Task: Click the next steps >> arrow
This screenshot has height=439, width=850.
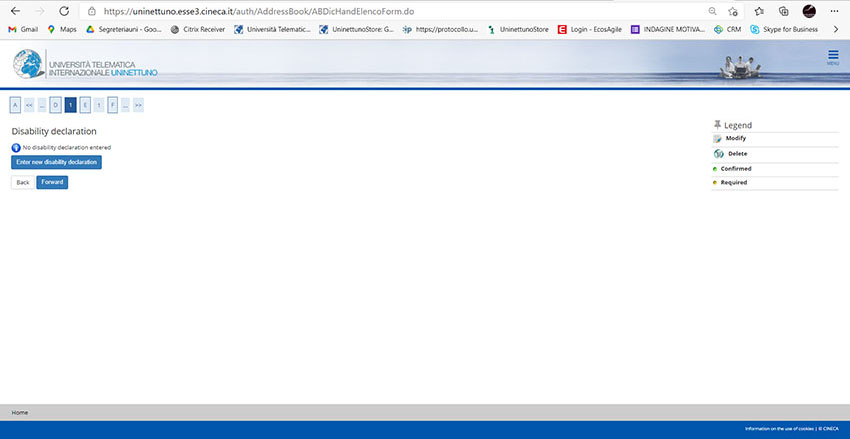Action: pyautogui.click(x=138, y=104)
